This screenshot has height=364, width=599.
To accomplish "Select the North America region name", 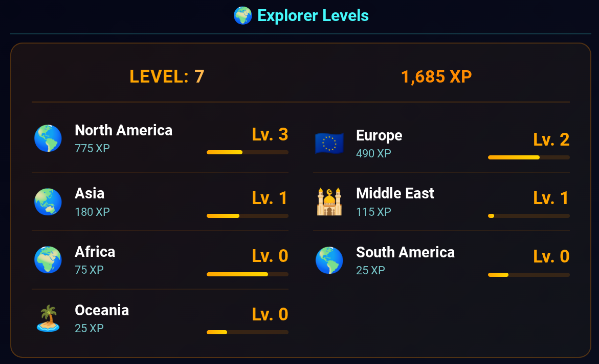I will click(x=123, y=130).
